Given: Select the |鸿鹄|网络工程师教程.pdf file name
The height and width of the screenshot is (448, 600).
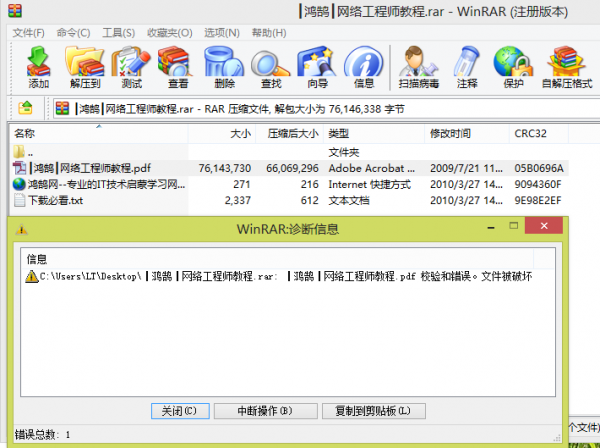Looking at the screenshot, I should click(90, 168).
